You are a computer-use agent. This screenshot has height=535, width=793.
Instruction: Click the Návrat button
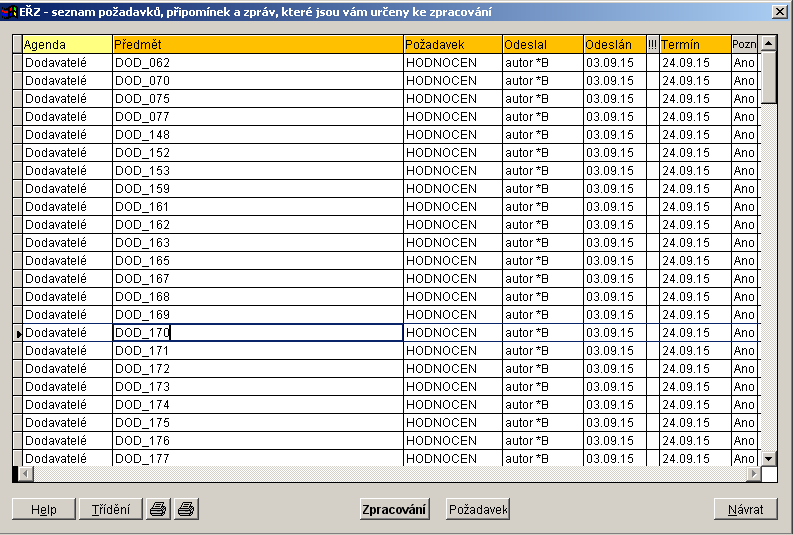click(745, 509)
